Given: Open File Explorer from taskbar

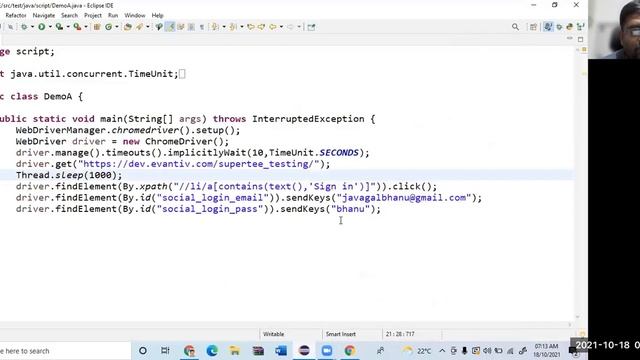Looking at the screenshot, I should tap(235, 351).
